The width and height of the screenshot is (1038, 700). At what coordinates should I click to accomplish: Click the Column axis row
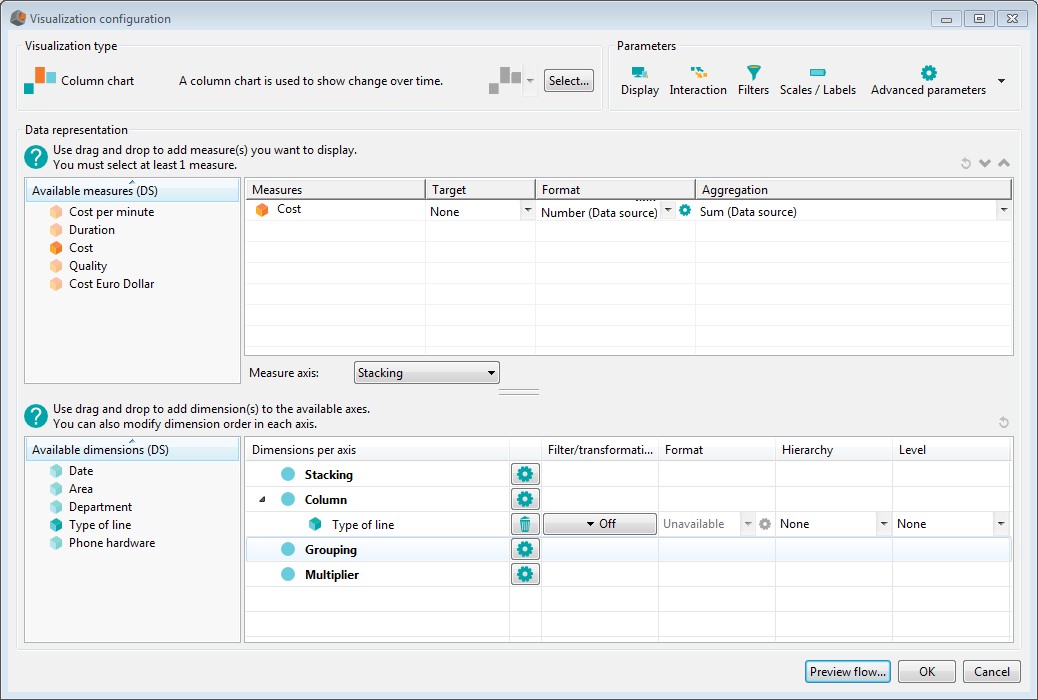[x=325, y=499]
